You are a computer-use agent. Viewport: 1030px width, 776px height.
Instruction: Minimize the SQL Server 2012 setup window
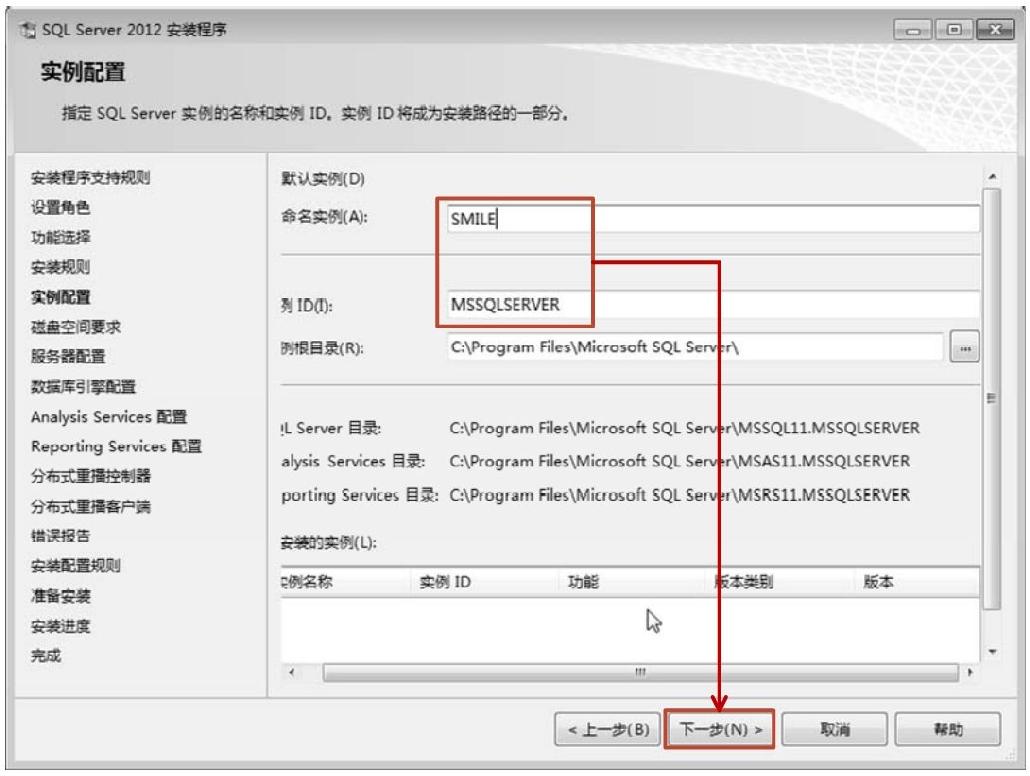point(912,30)
